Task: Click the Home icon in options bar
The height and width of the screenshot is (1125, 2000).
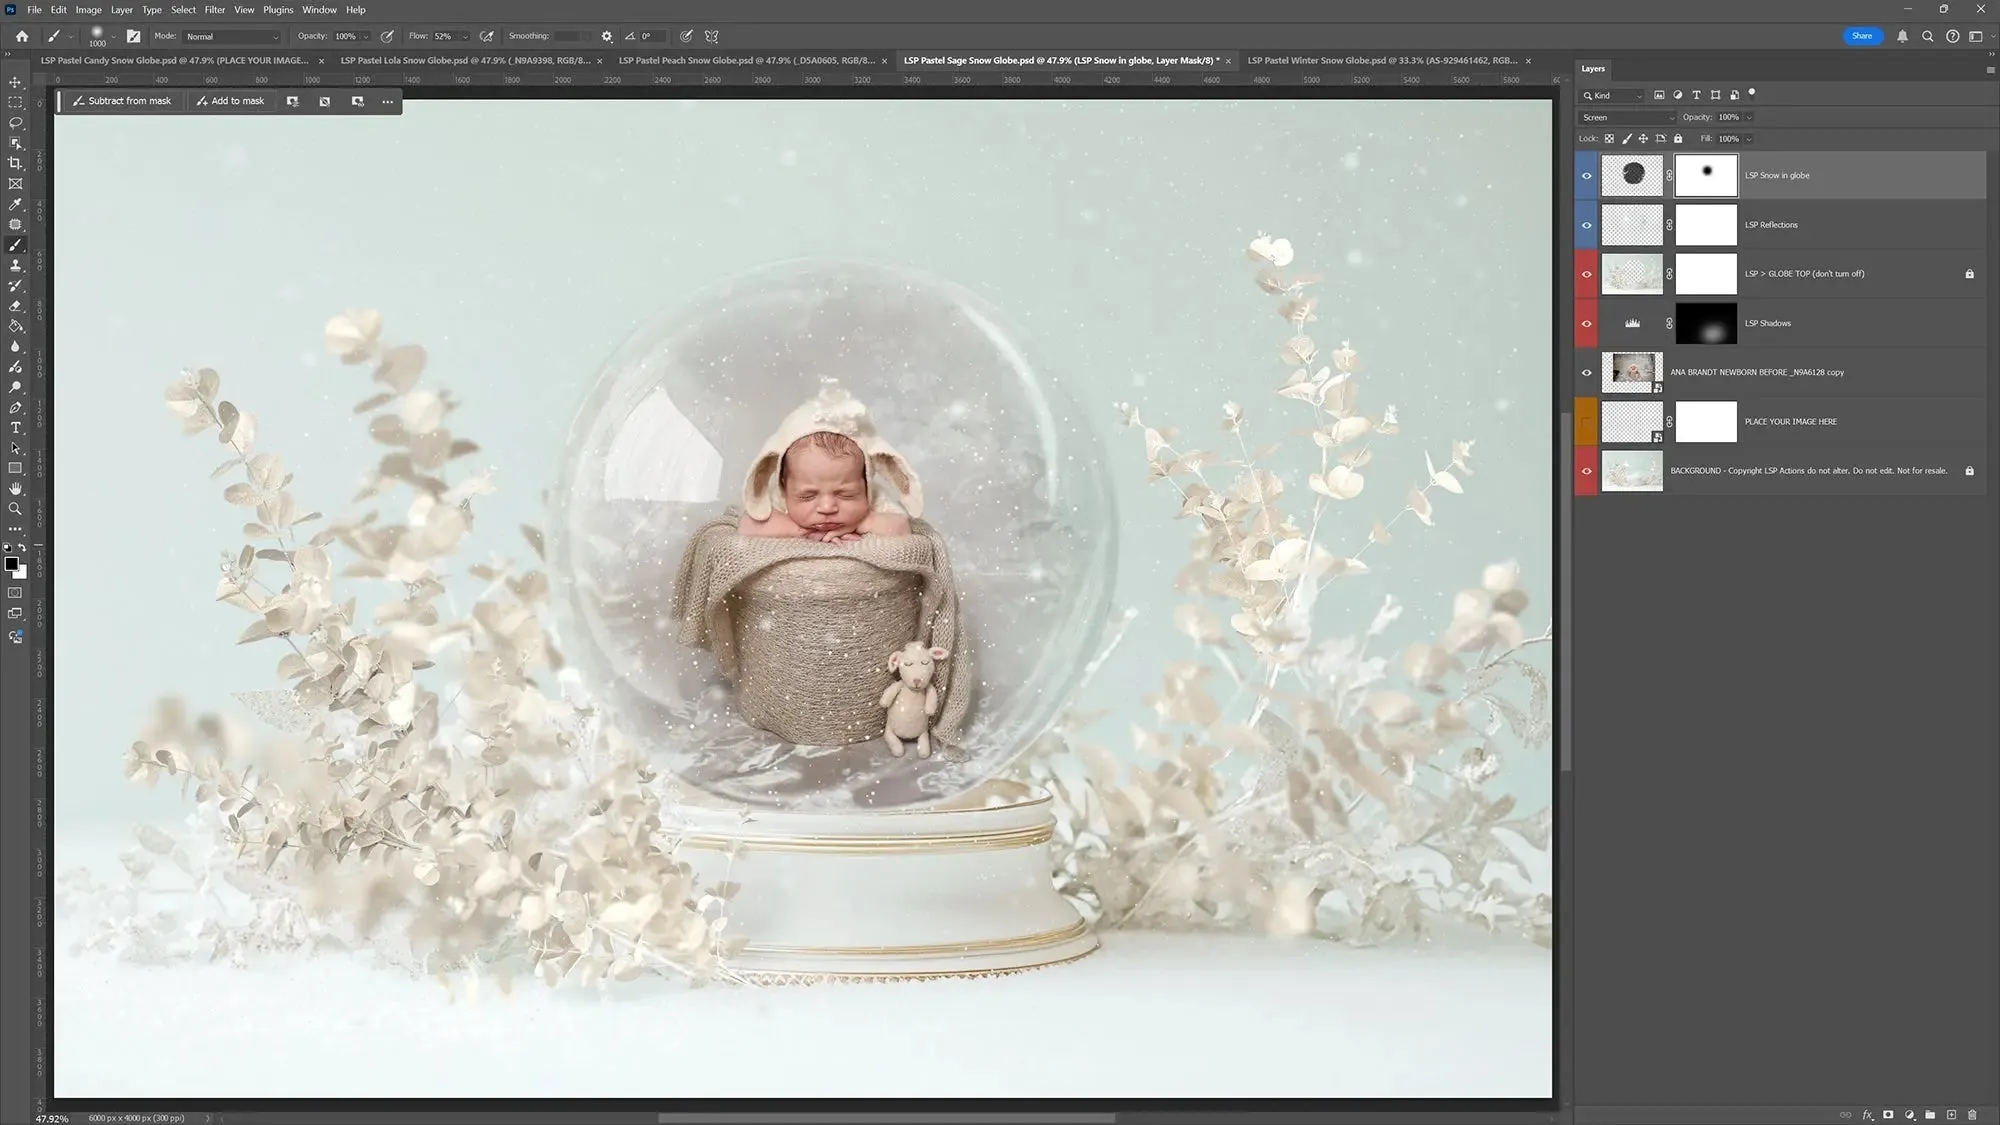Action: pyautogui.click(x=22, y=36)
